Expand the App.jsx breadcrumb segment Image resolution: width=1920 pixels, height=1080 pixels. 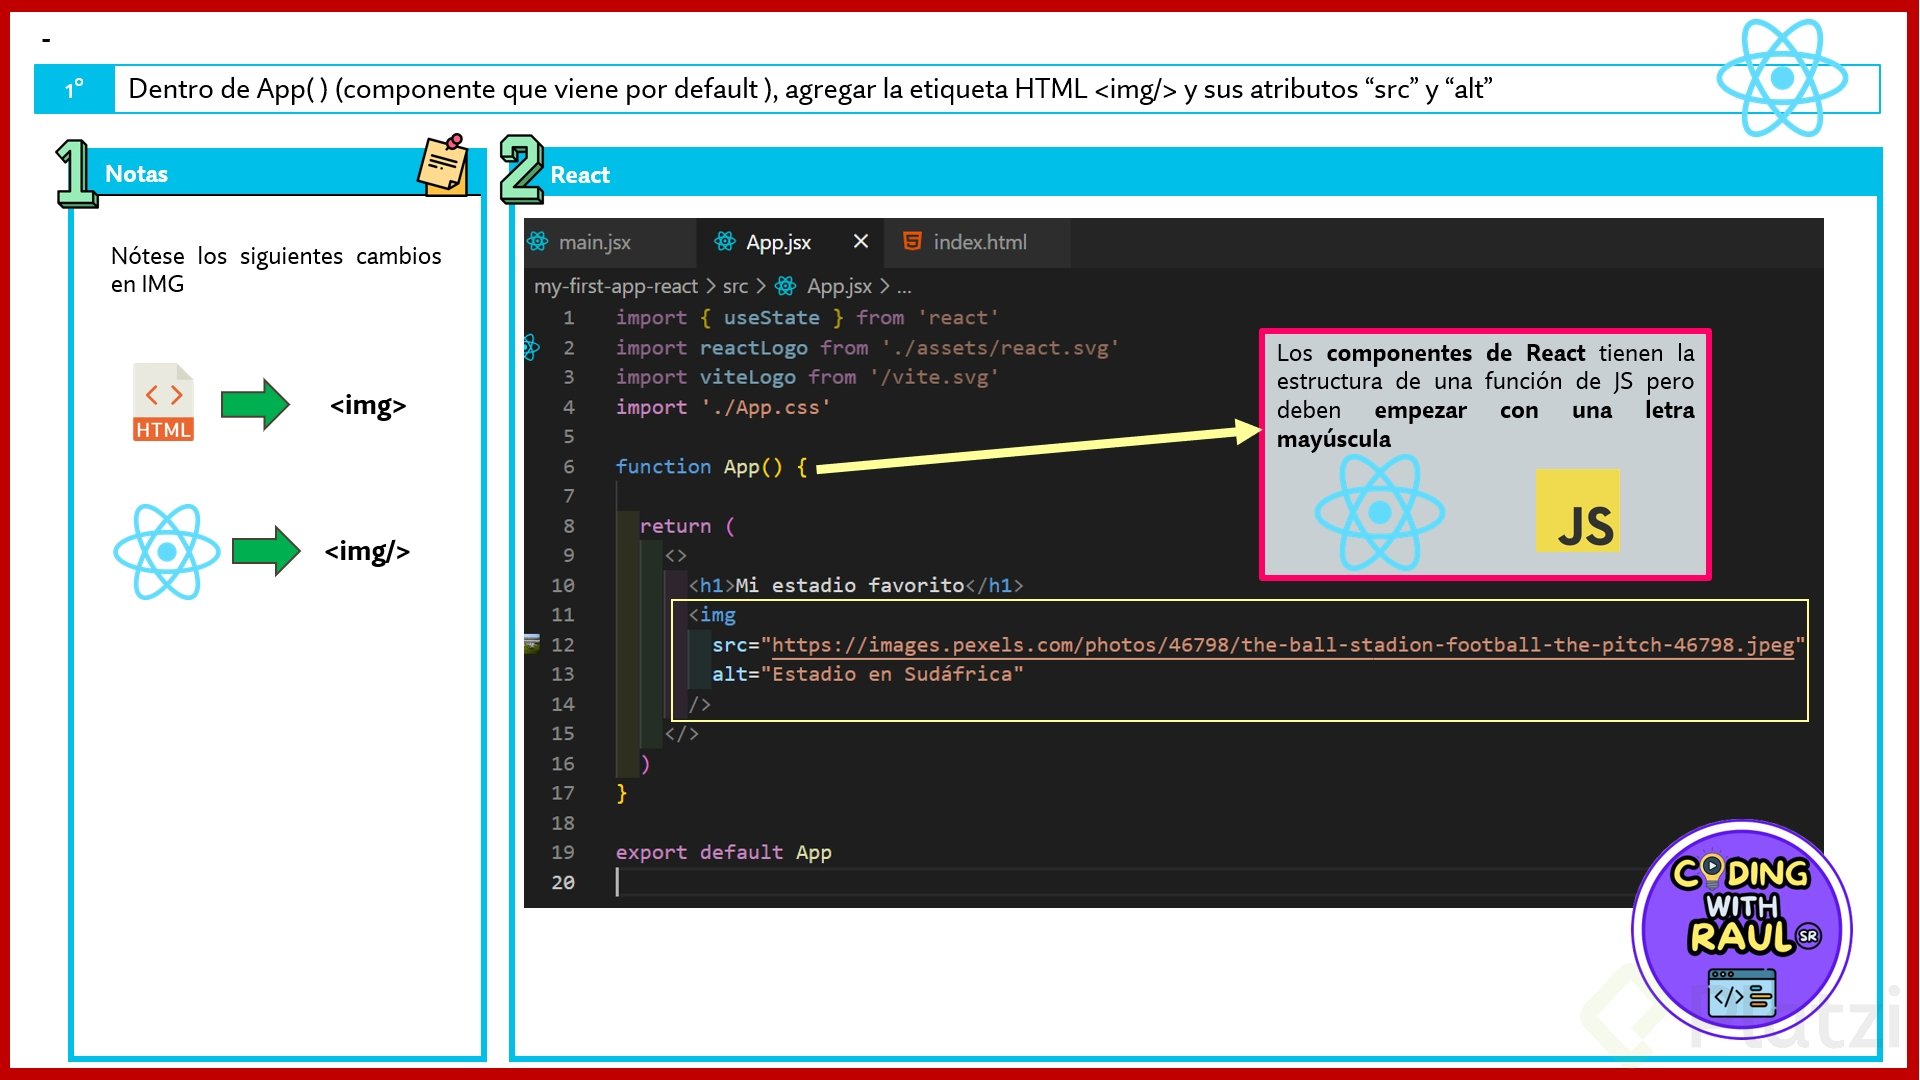pos(838,286)
